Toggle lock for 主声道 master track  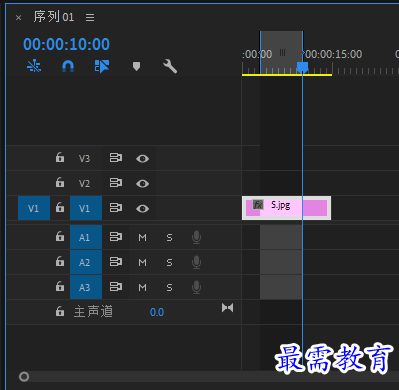point(60,311)
